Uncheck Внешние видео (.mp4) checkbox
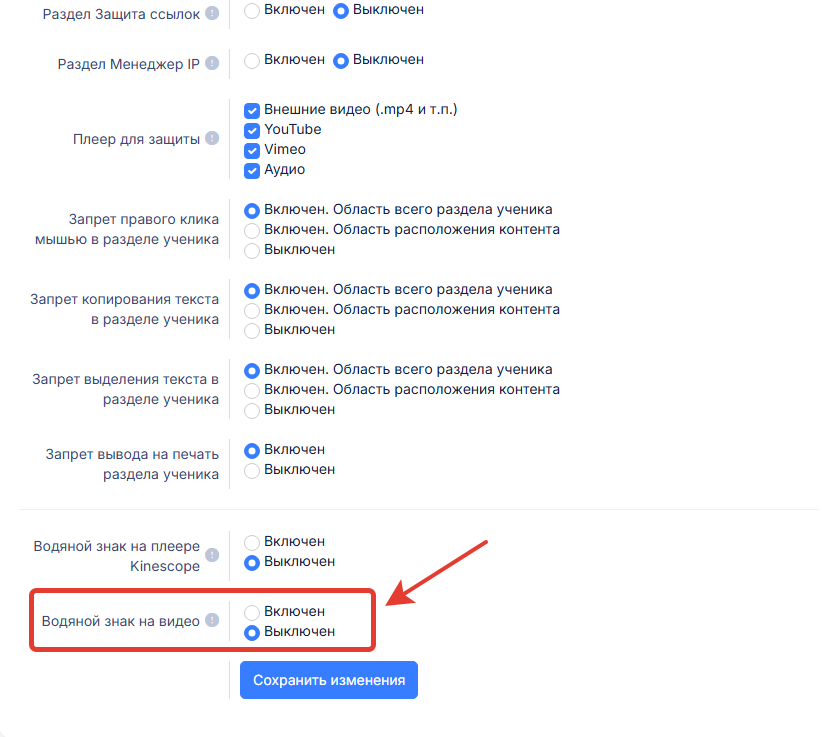 click(252, 111)
